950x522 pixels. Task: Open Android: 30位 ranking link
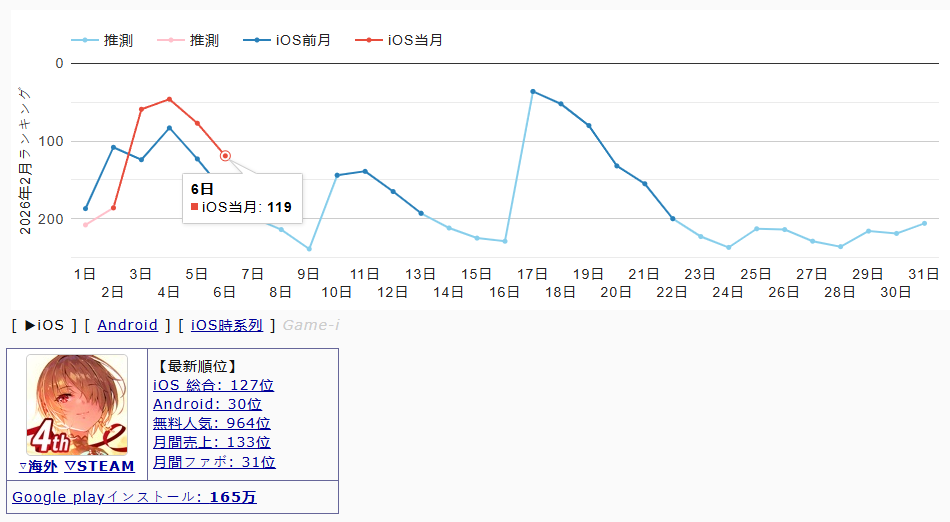207,404
